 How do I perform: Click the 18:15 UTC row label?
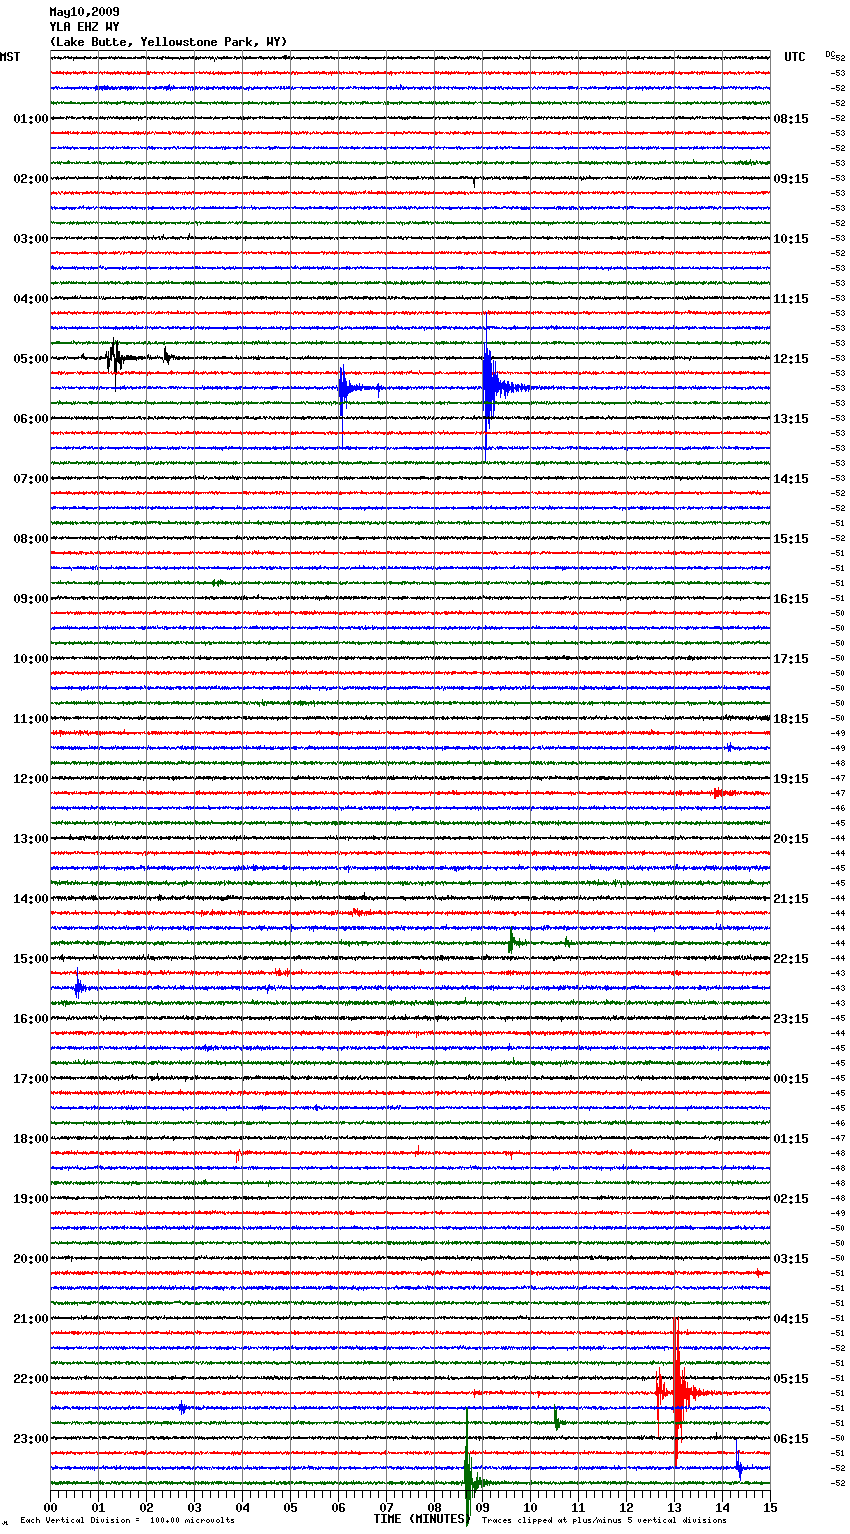791,719
